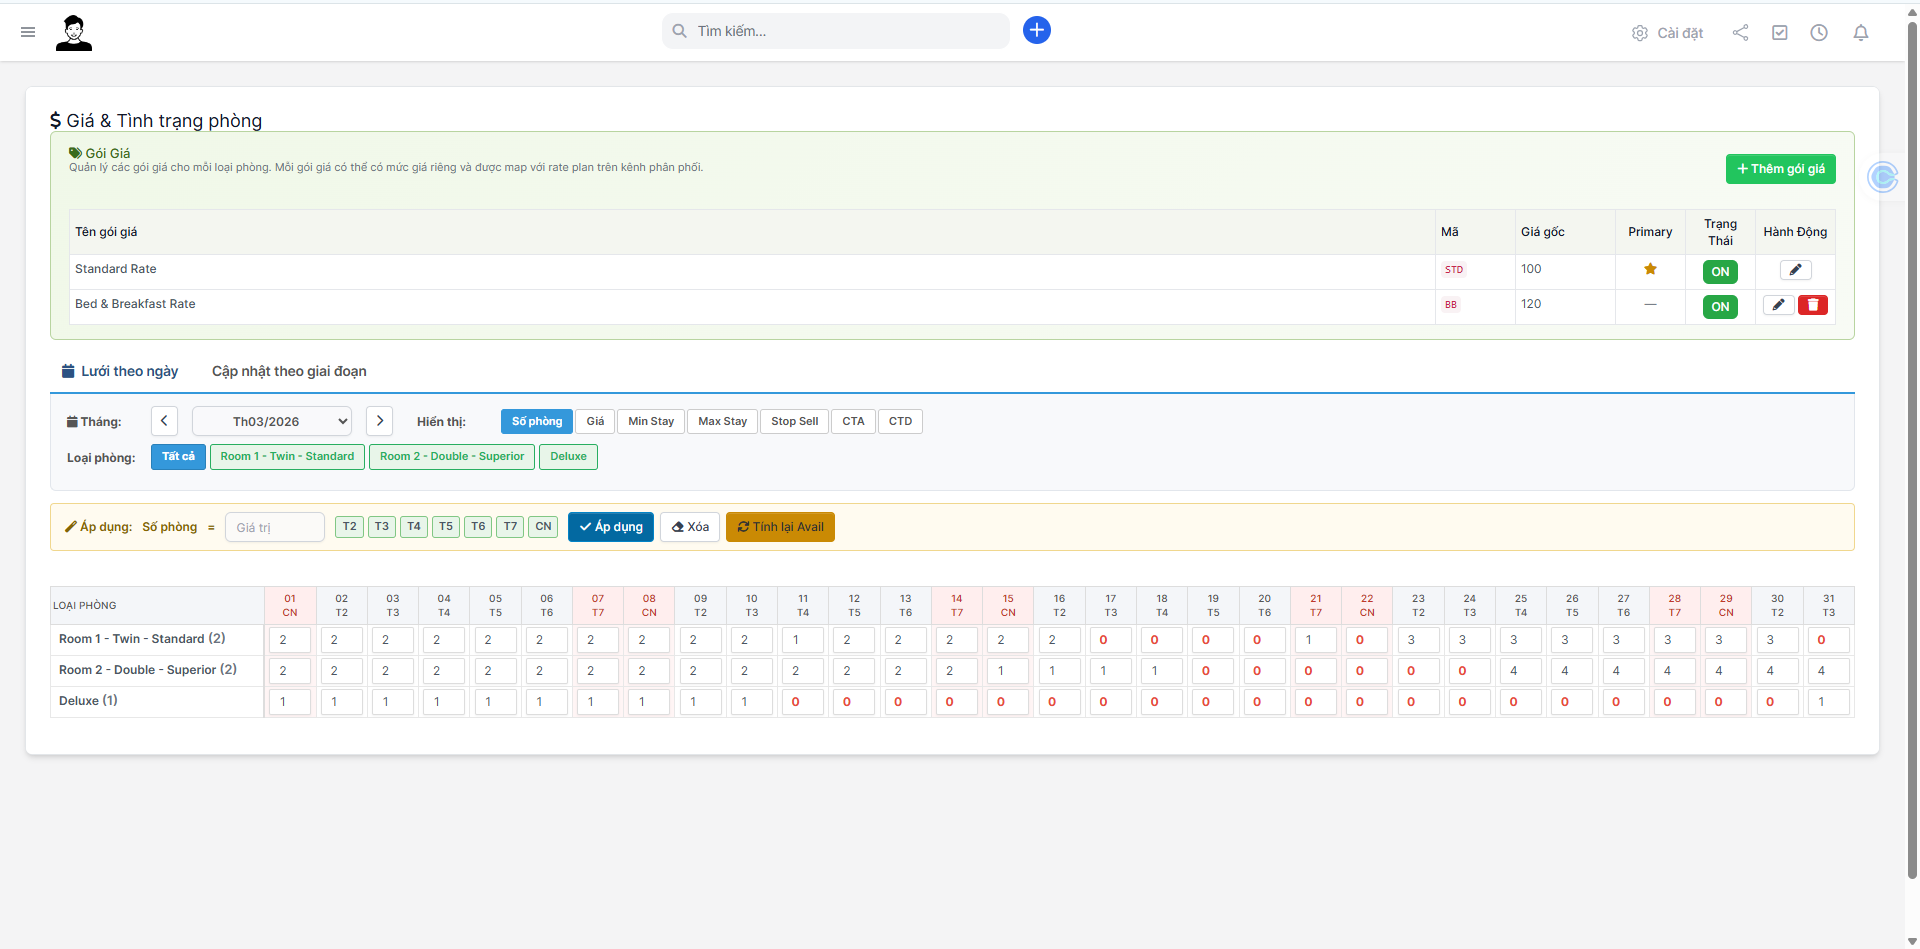Click the hamburger menu icon top left
1920x949 pixels.
pyautogui.click(x=28, y=32)
